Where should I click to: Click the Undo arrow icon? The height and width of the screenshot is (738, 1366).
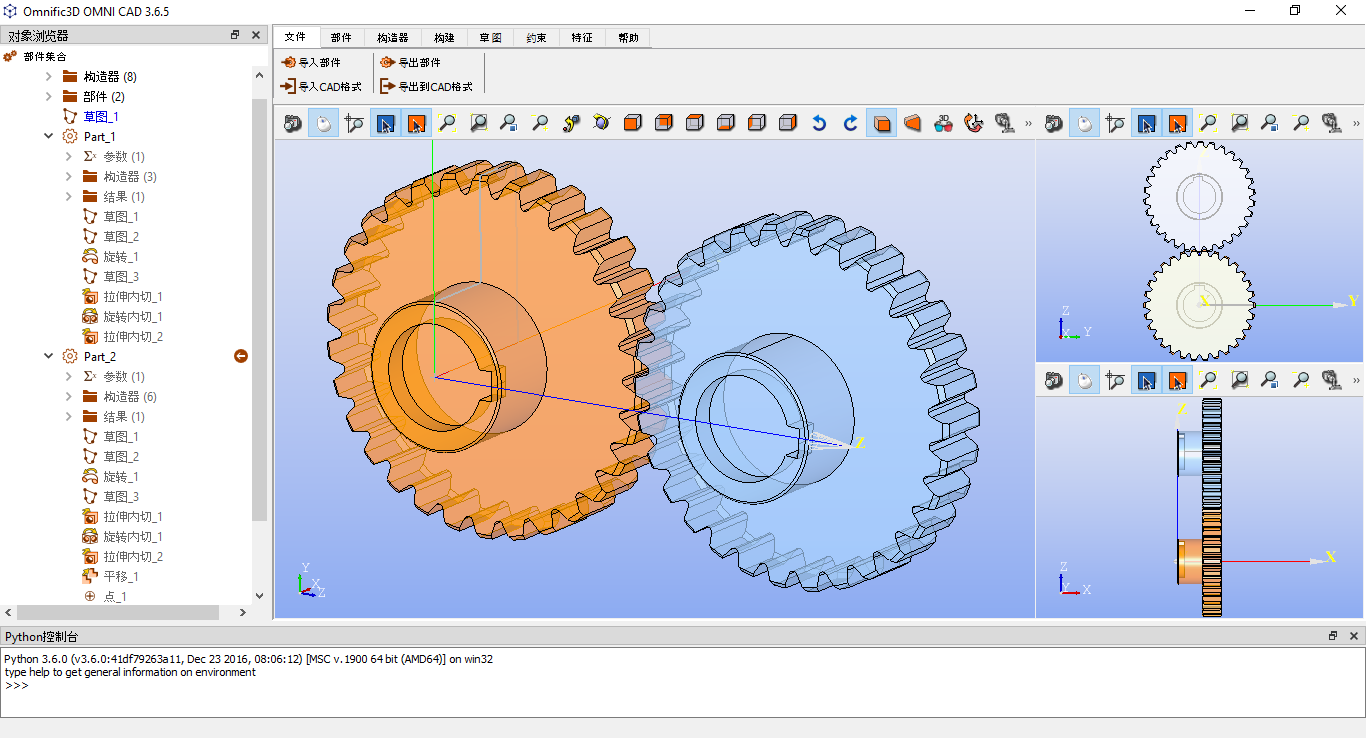pyautogui.click(x=819, y=123)
